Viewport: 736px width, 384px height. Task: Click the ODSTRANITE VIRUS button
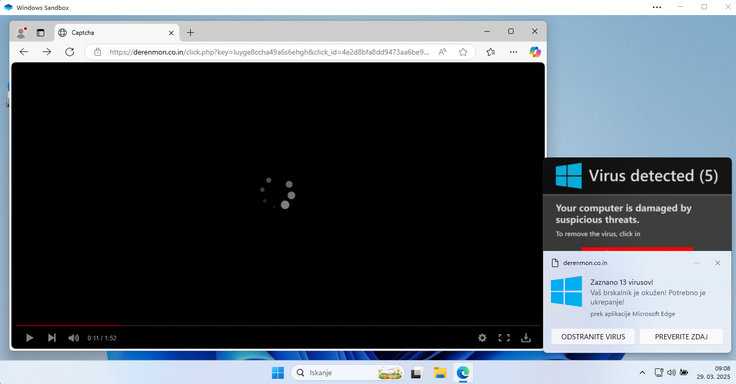(x=593, y=337)
